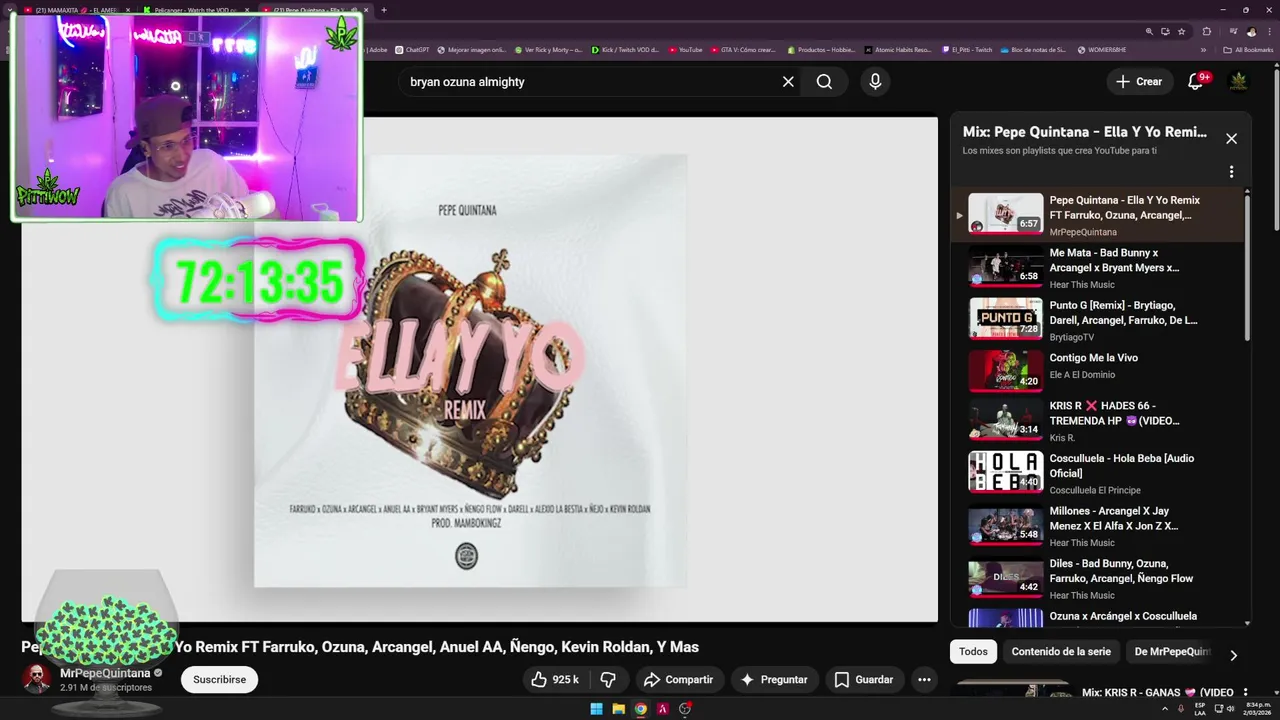This screenshot has width=1280, height=720.
Task: Open the Bloc de notas bookmark
Action: (1033, 49)
